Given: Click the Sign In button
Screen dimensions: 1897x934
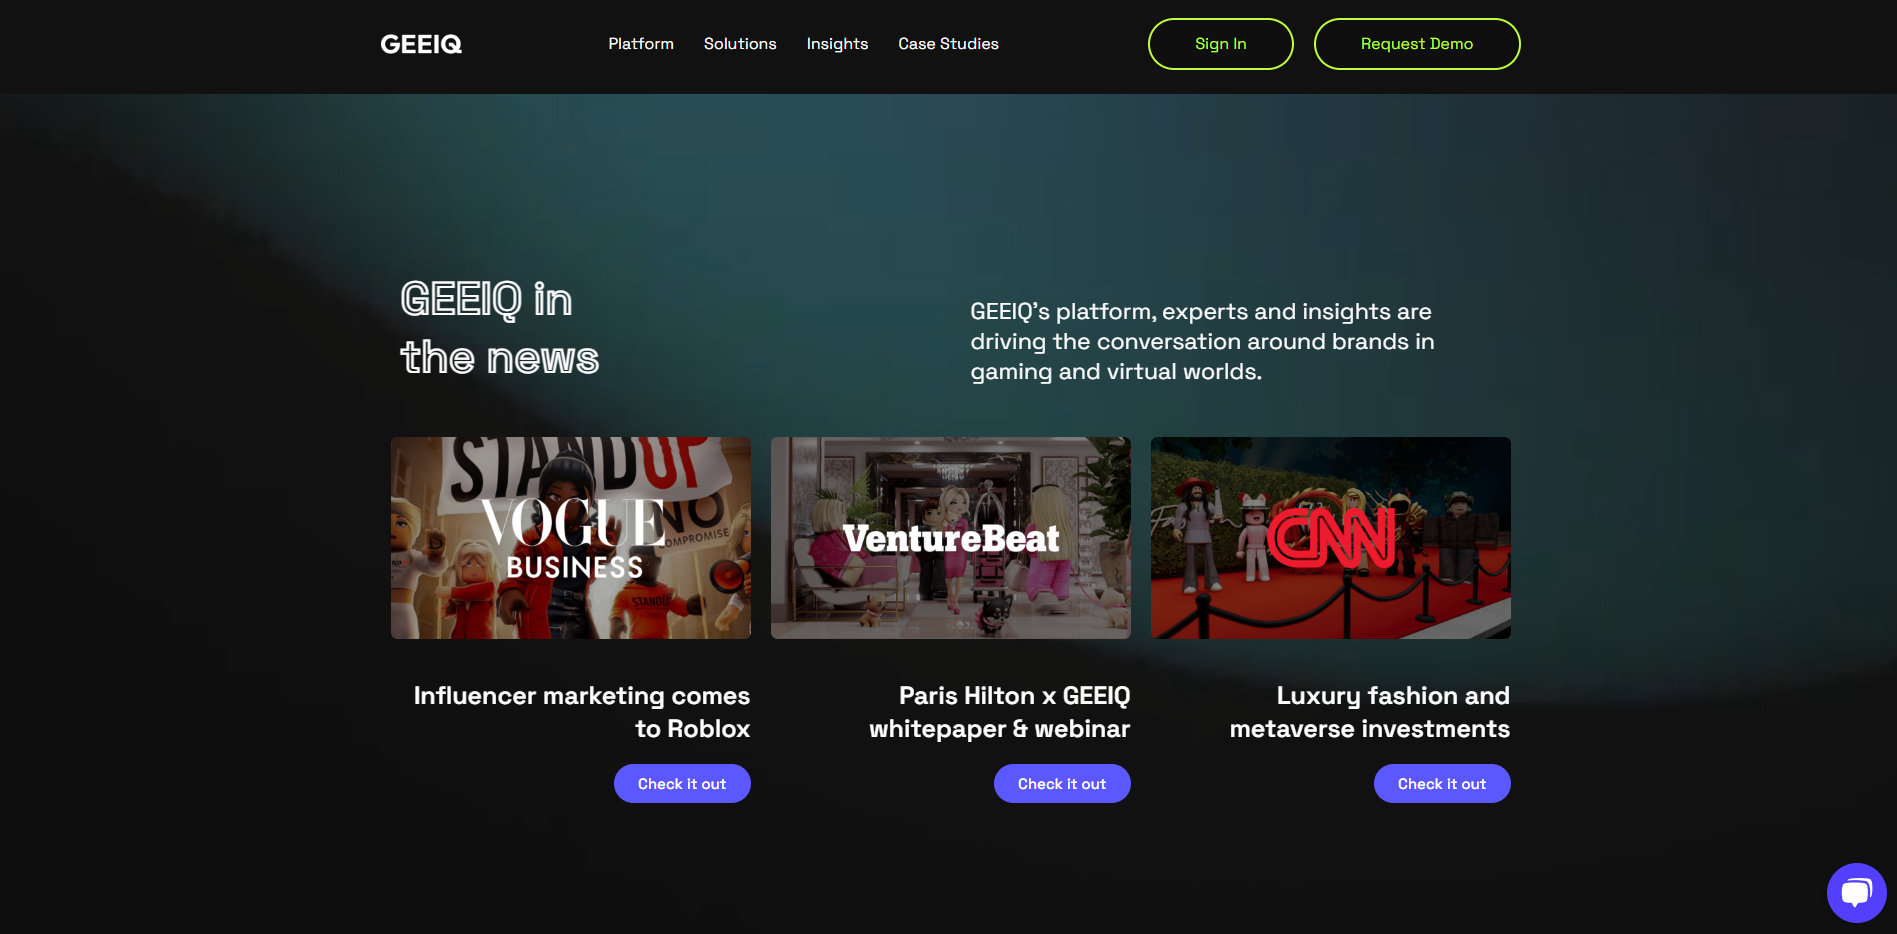Looking at the screenshot, I should pyautogui.click(x=1220, y=44).
